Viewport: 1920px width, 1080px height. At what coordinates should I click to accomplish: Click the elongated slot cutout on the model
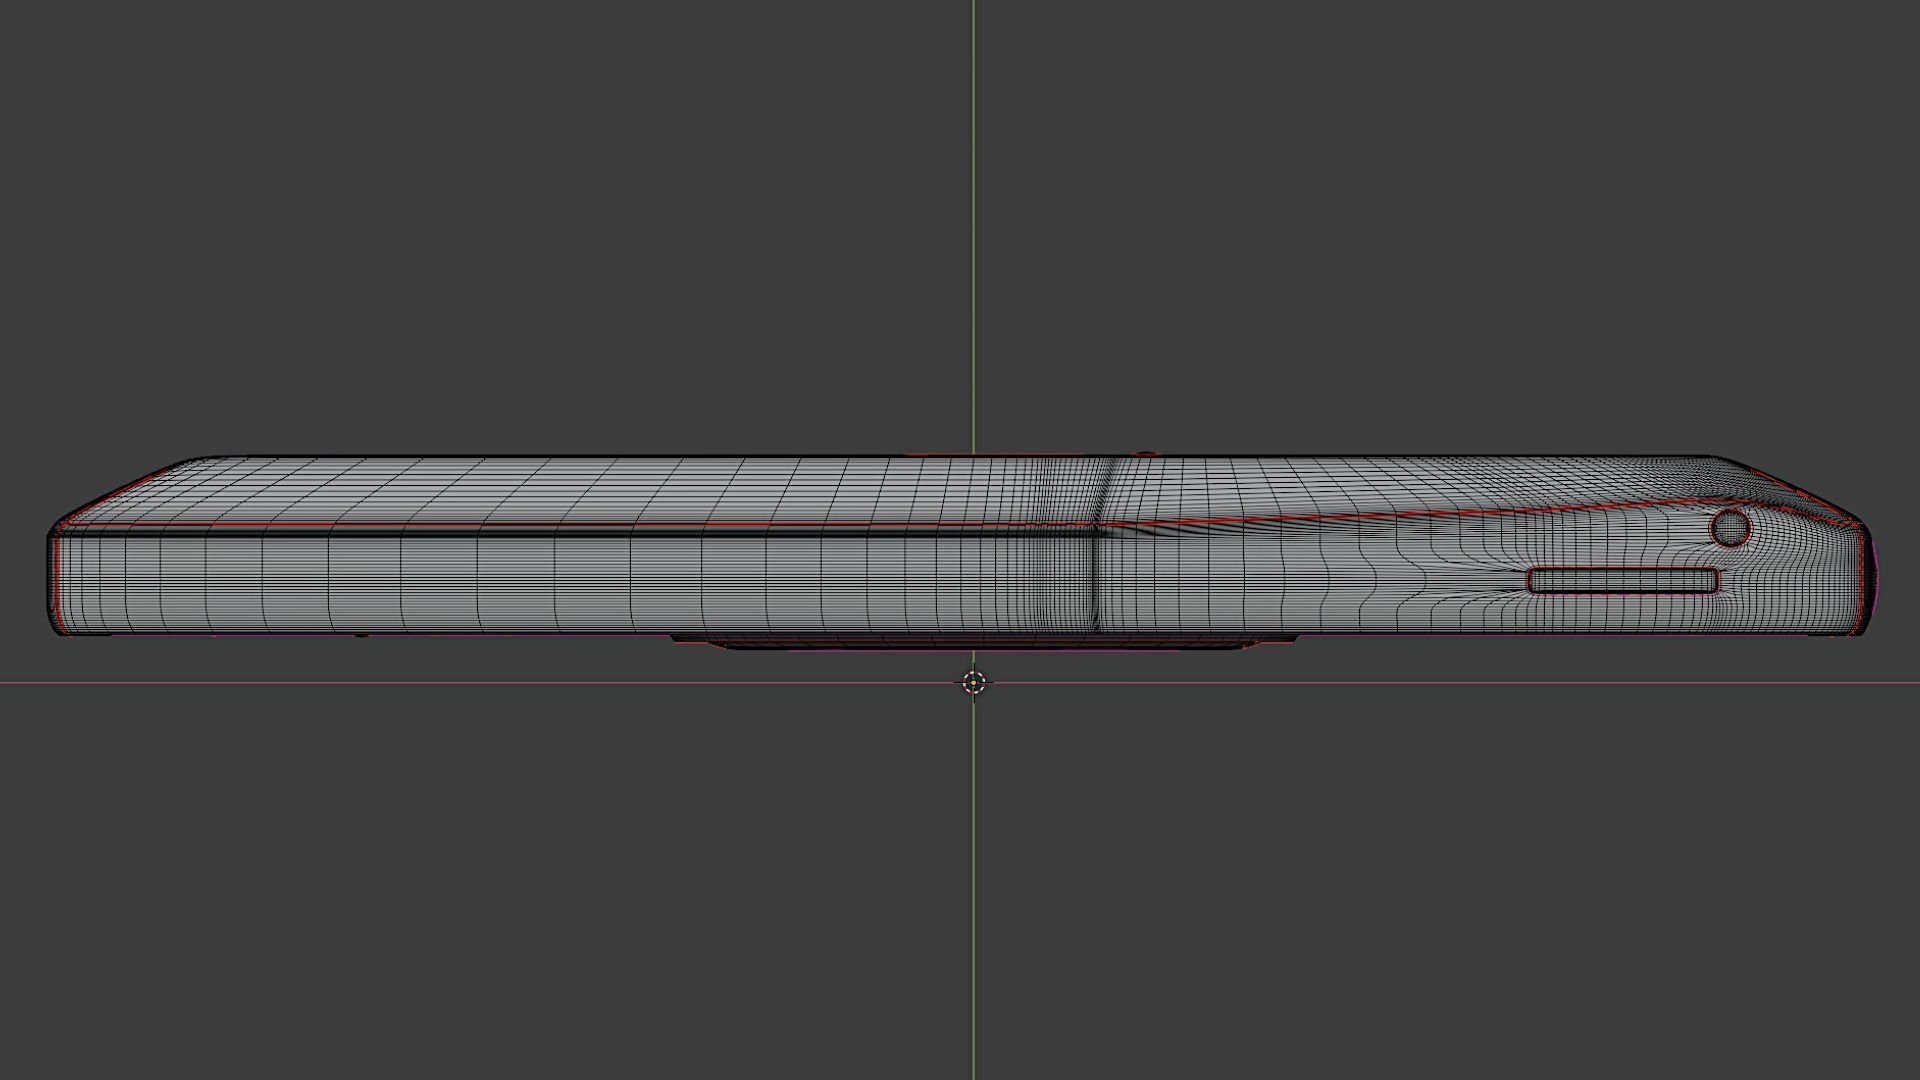pos(1623,581)
